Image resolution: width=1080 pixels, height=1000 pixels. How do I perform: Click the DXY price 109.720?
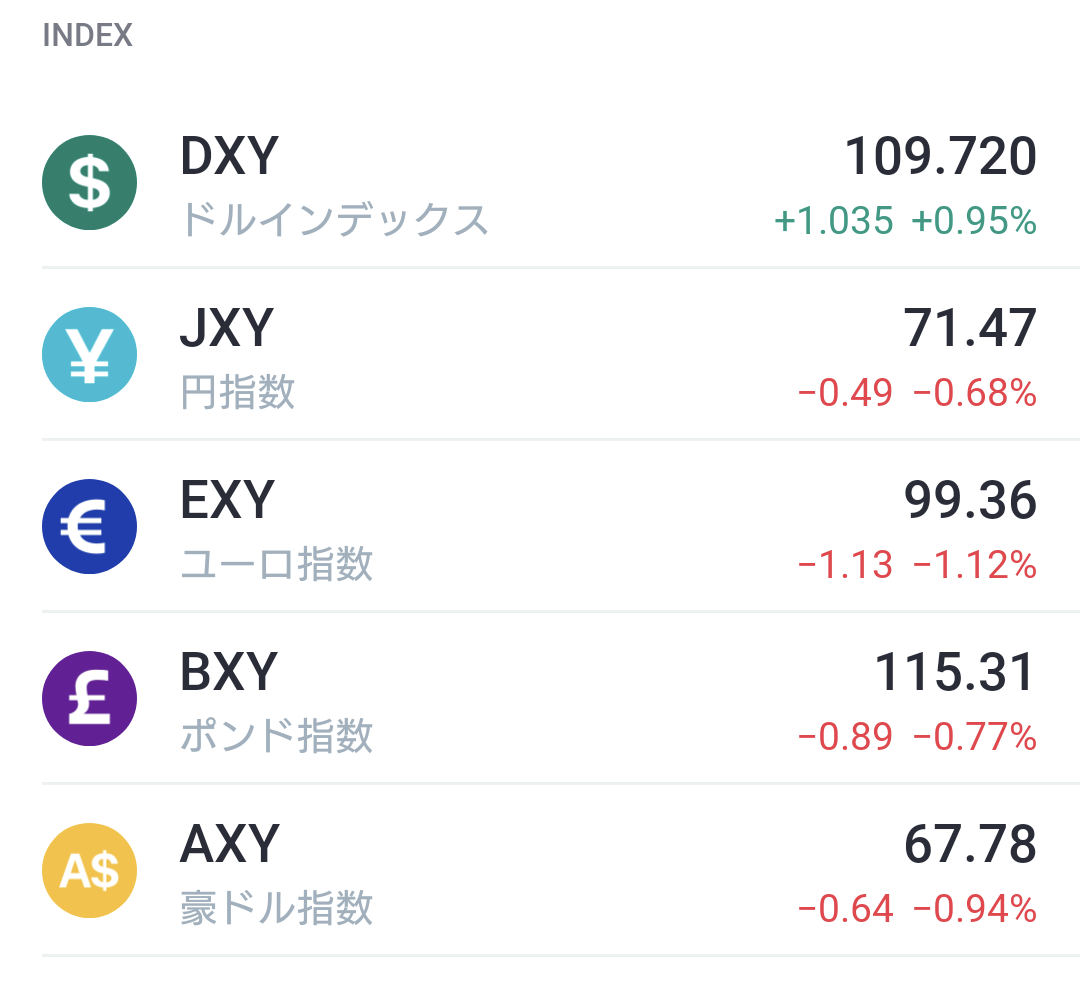tap(940, 156)
